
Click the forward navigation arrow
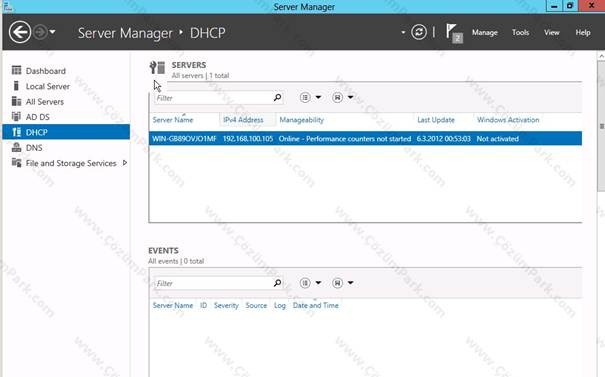[x=40, y=32]
